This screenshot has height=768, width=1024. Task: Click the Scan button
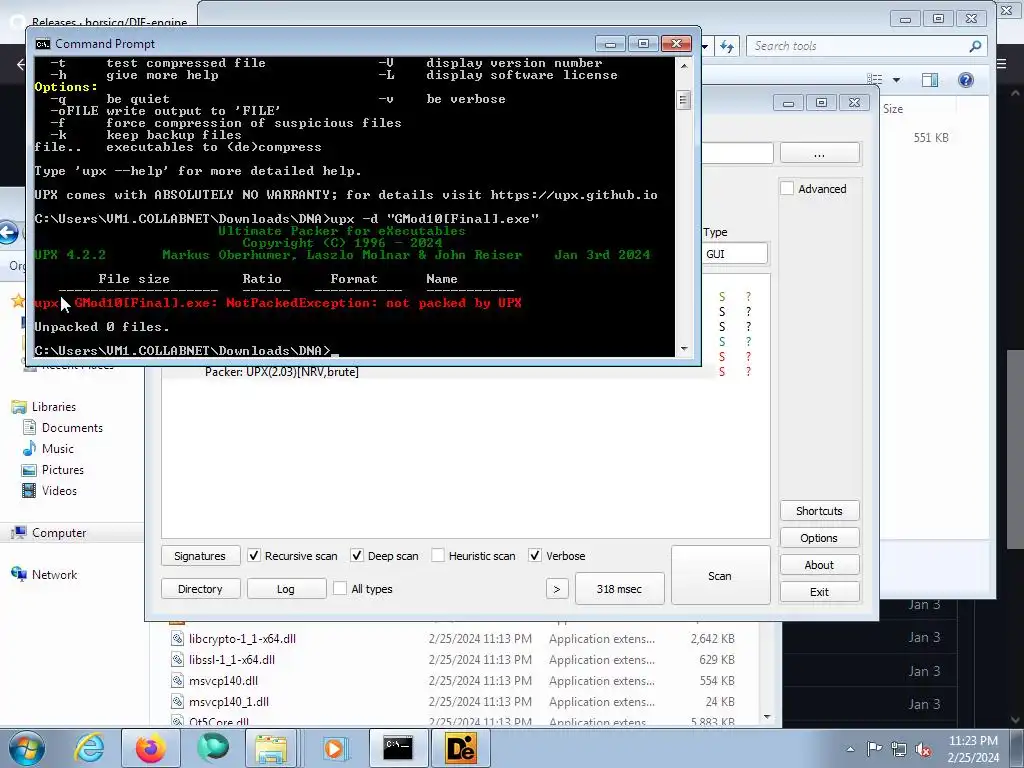pyautogui.click(x=720, y=575)
